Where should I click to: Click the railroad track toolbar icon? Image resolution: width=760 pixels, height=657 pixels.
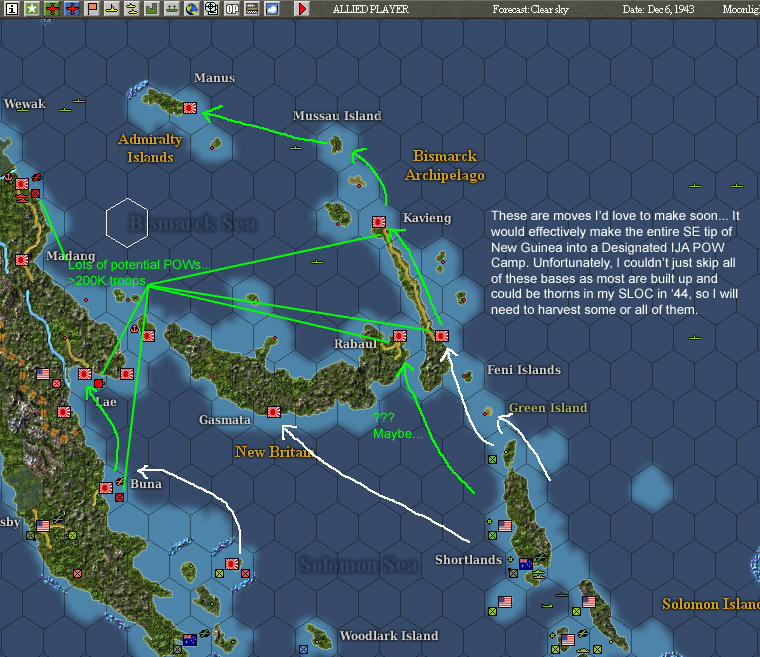coord(252,9)
